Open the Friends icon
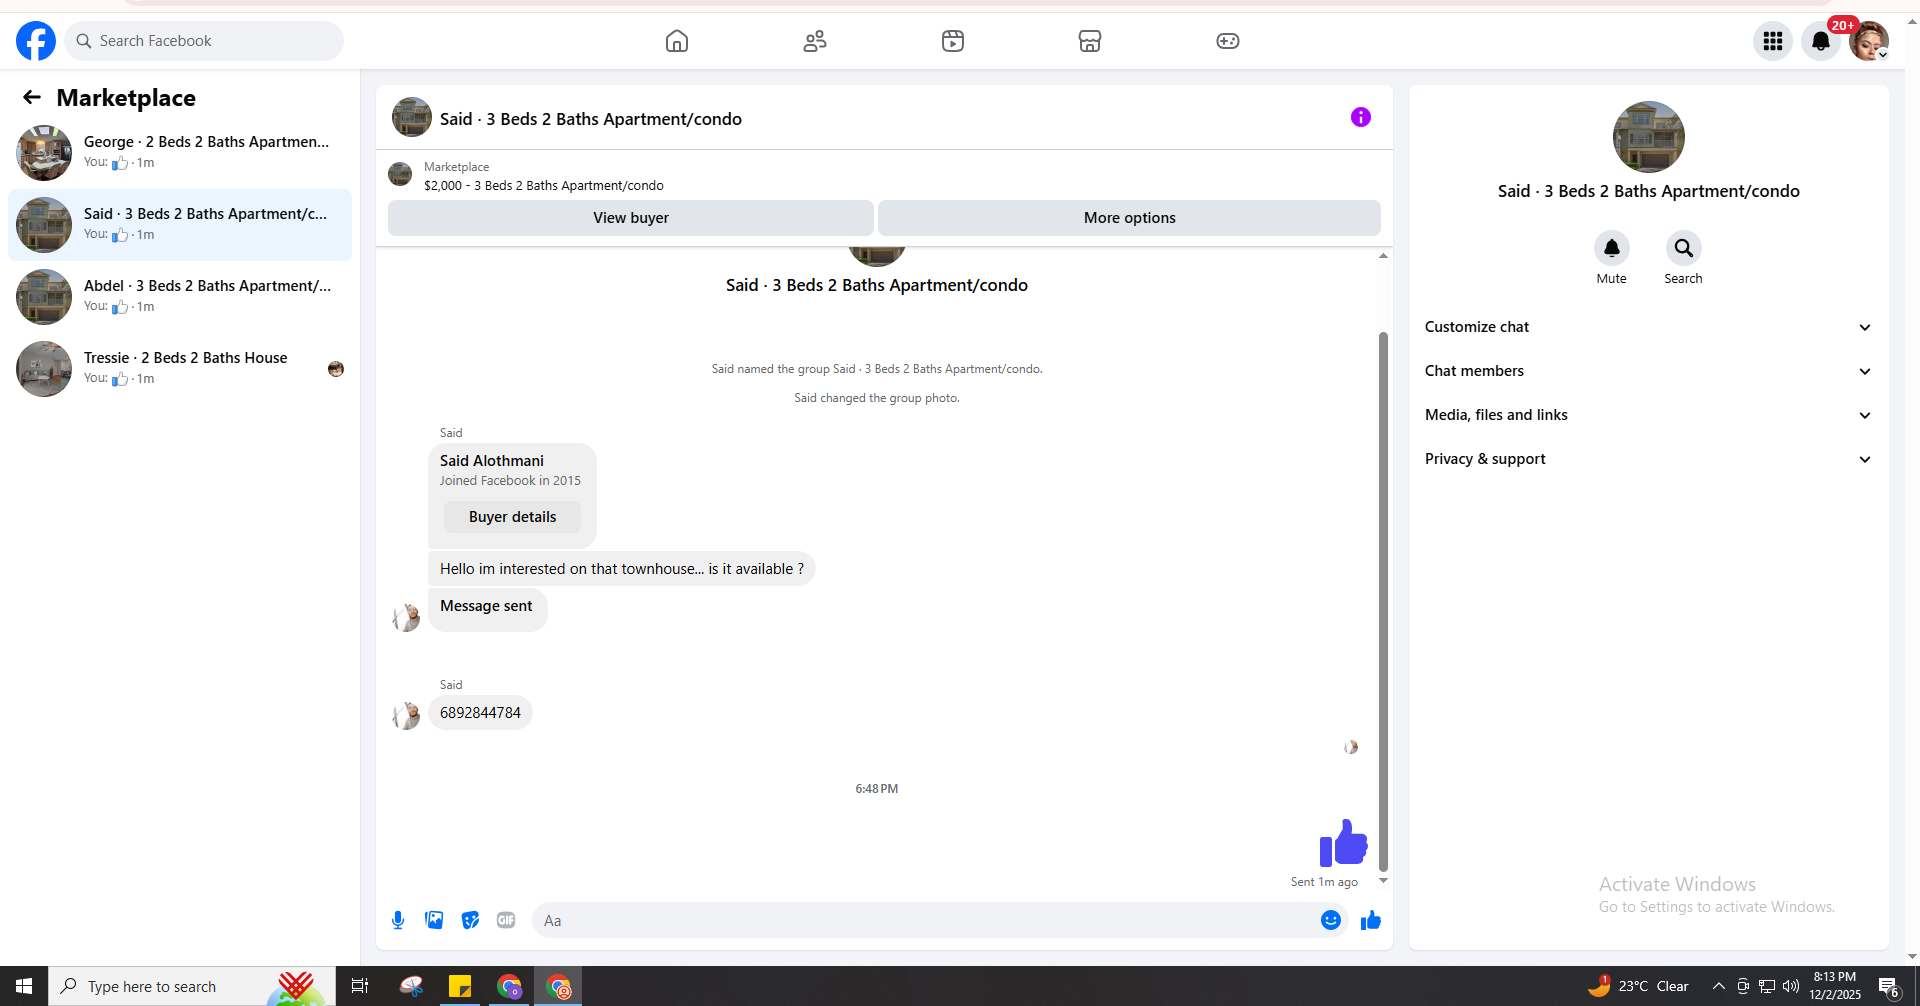Screen dimensions: 1920x1006 coord(815,41)
